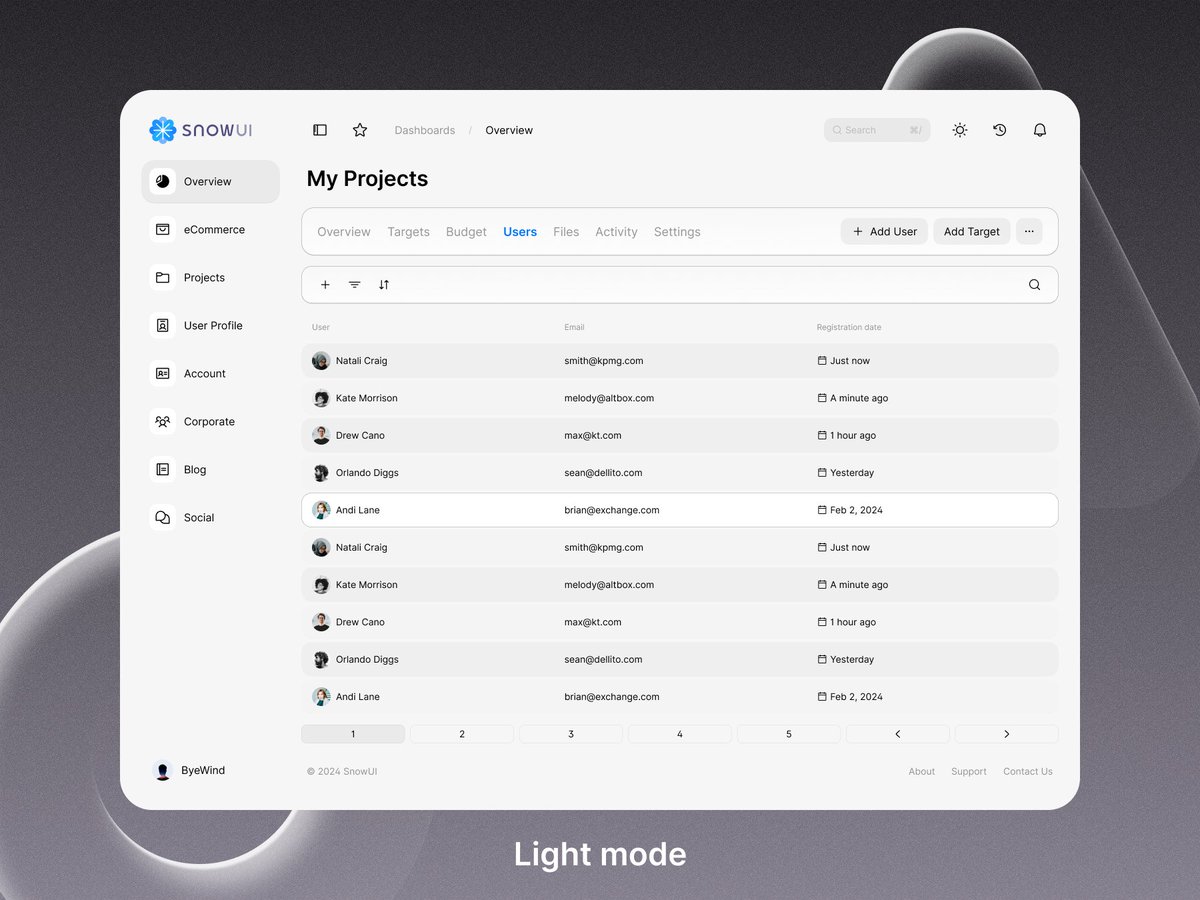Open the Projects section in the sidebar

tap(204, 277)
